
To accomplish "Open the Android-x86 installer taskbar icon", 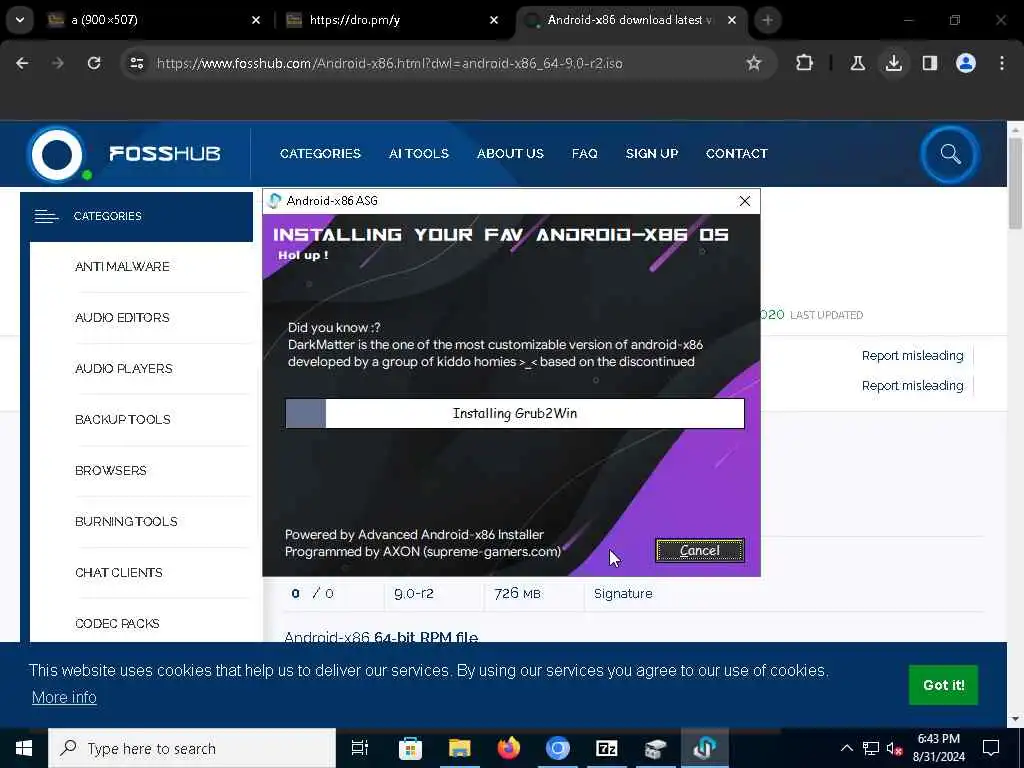I will [704, 748].
